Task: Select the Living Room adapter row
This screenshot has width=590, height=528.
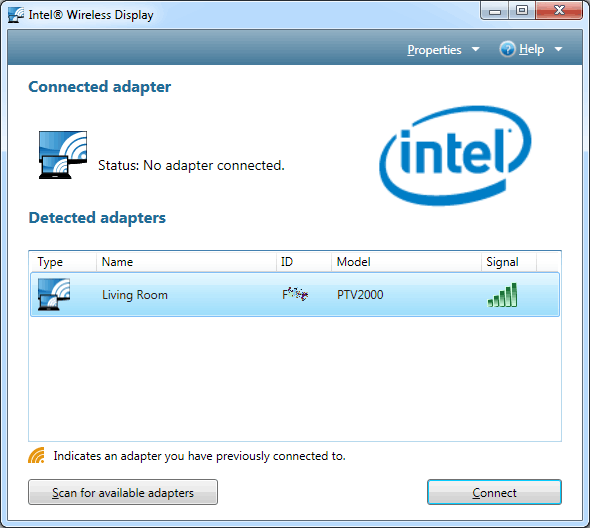Action: [x=295, y=295]
